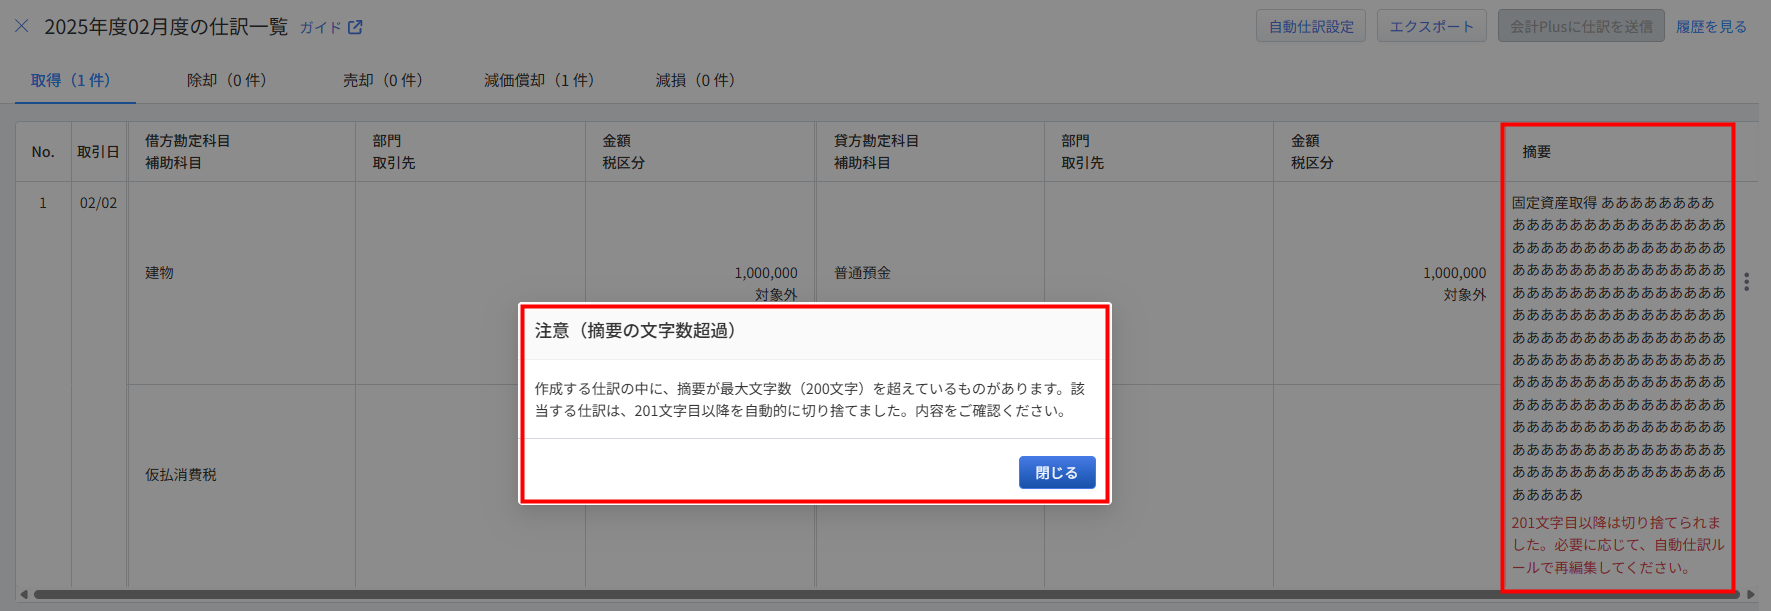Open the three-dot row options menu
This screenshot has height=611, width=1771.
1746,282
